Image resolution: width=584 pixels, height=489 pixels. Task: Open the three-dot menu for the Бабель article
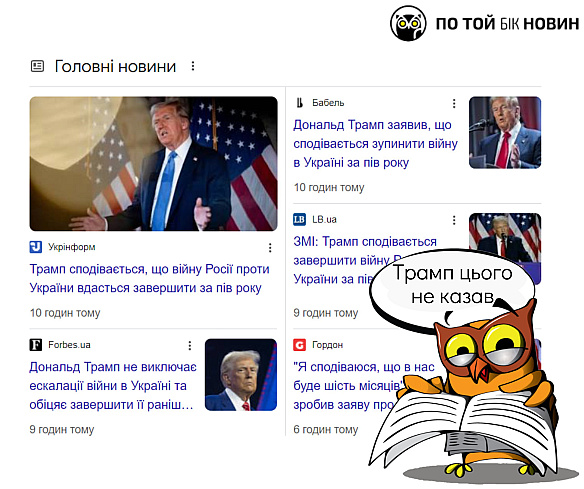[x=454, y=104]
